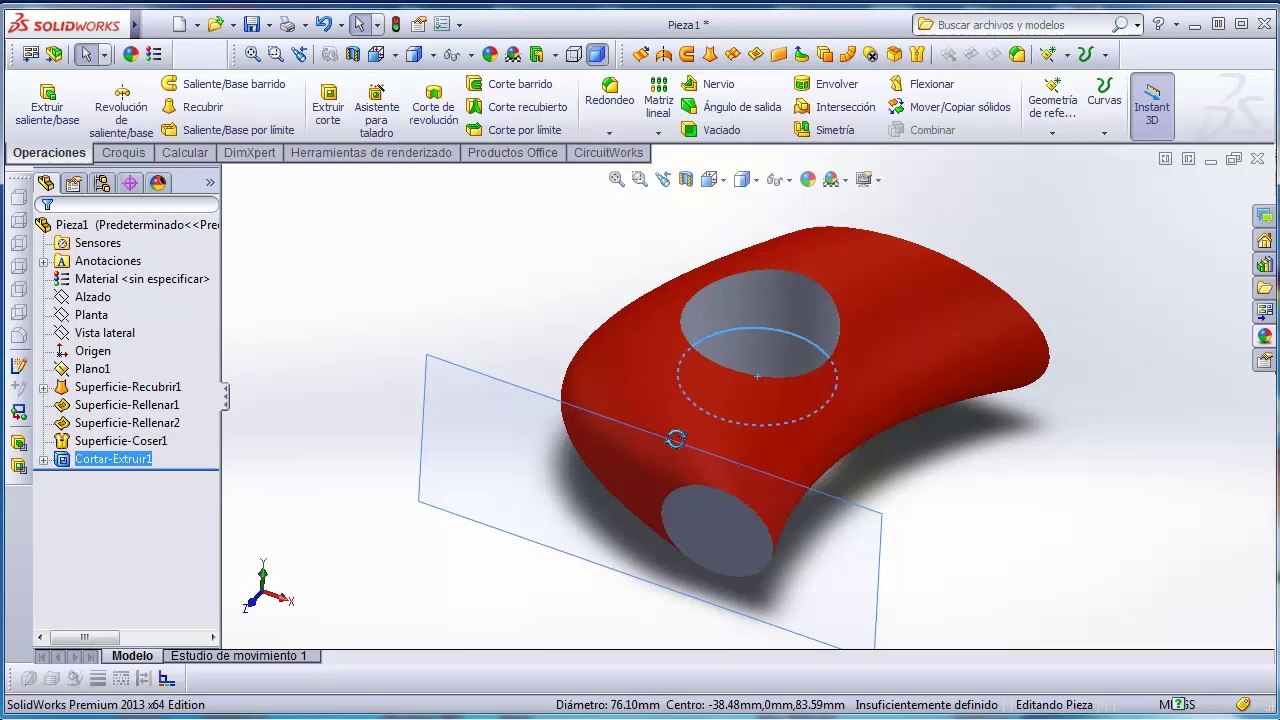Select the Ángulo de salida tool
1280x720 pixels.
pos(731,107)
